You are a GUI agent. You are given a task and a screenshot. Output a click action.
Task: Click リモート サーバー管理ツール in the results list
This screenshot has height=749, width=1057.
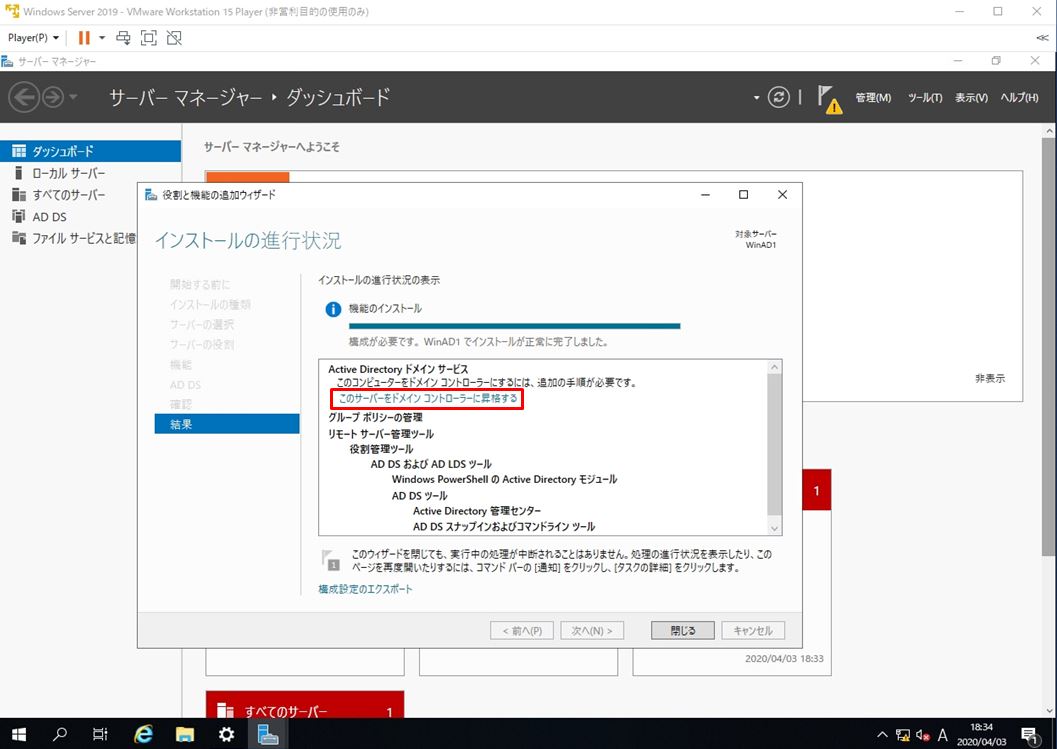(381, 434)
